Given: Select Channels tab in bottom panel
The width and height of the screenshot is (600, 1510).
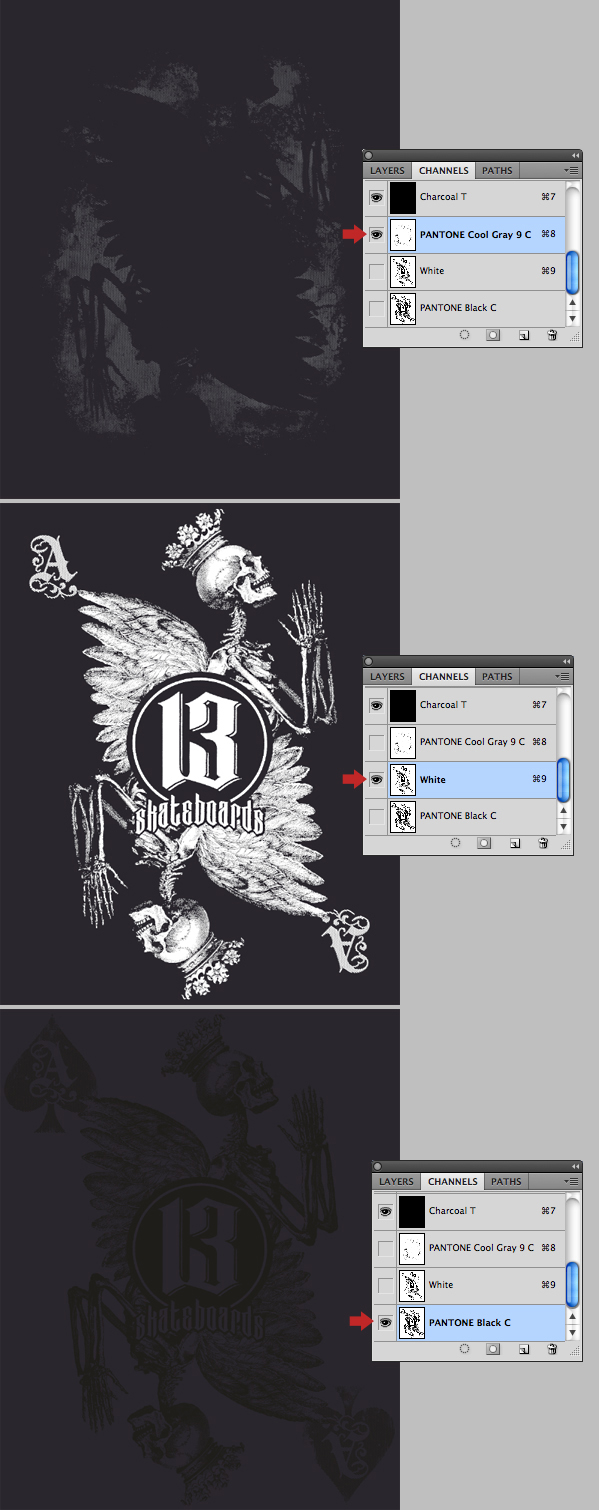Looking at the screenshot, I should pos(452,1182).
